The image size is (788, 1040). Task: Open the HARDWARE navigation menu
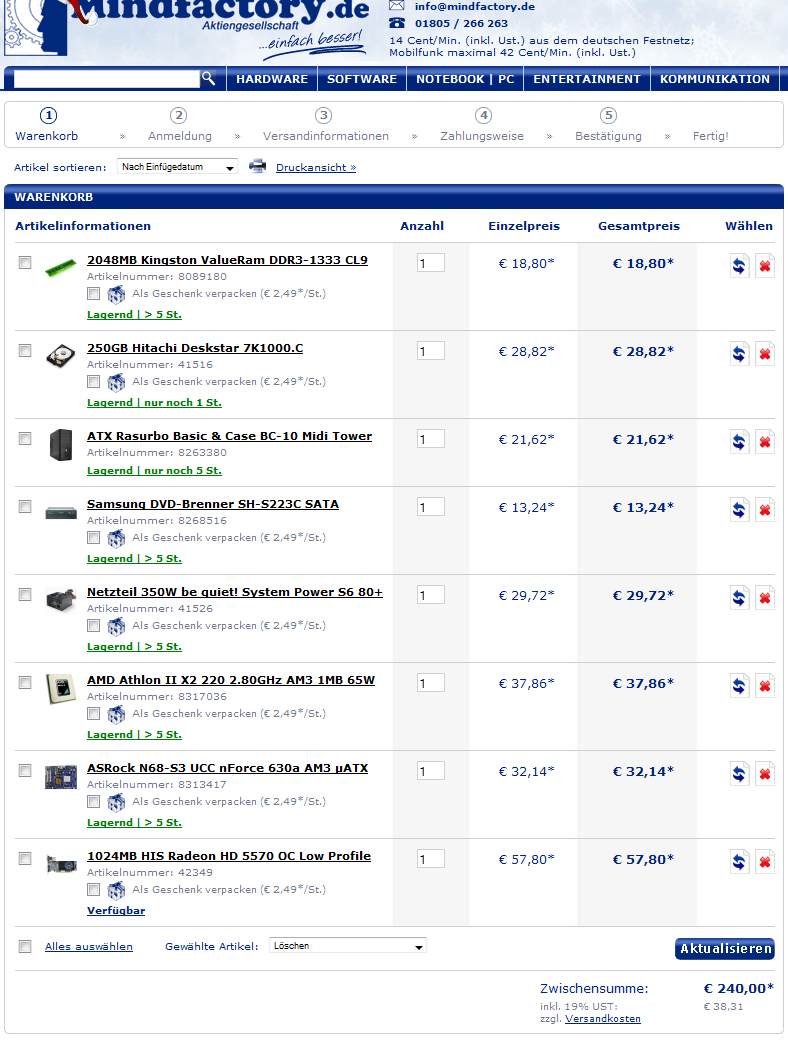click(x=272, y=79)
